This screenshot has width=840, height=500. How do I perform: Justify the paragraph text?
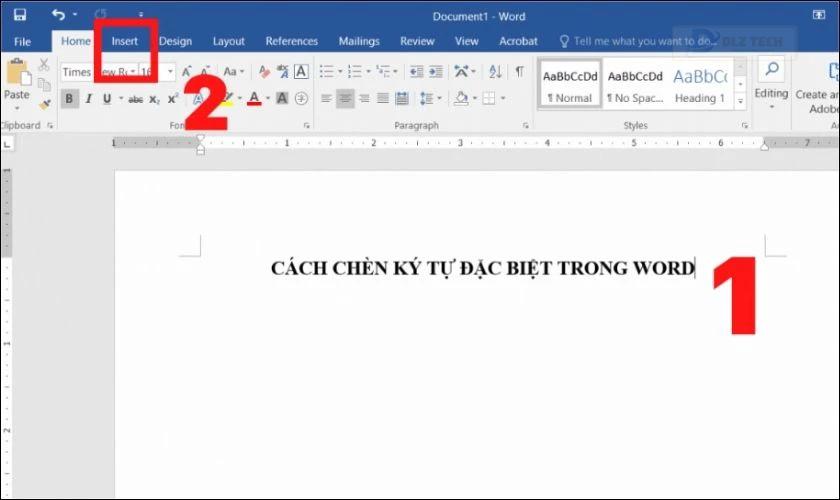coord(382,99)
